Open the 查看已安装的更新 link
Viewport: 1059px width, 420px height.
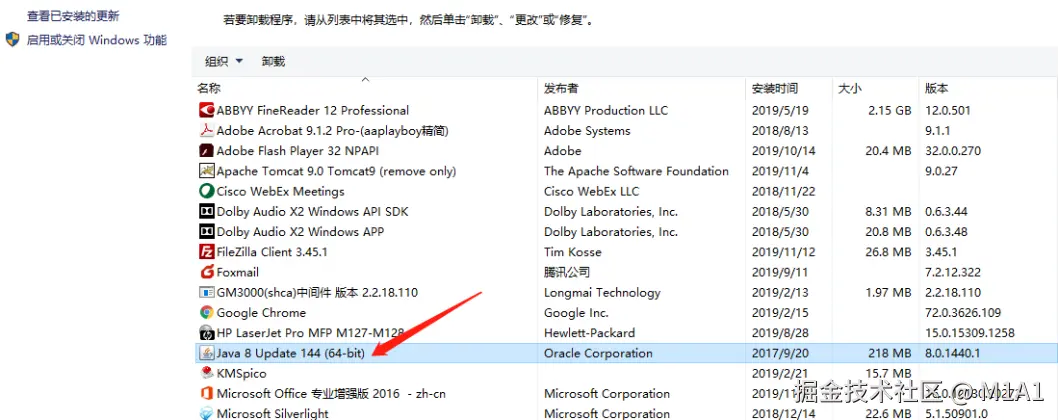73,16
